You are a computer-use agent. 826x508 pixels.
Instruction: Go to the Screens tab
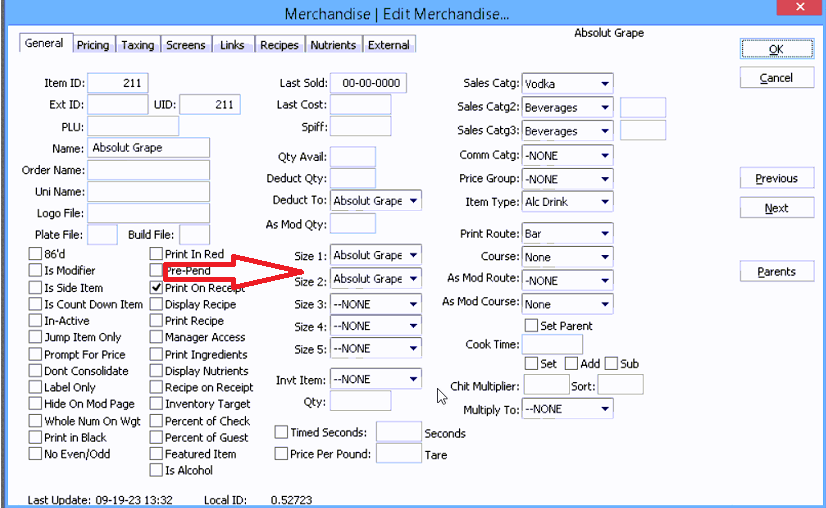[185, 45]
